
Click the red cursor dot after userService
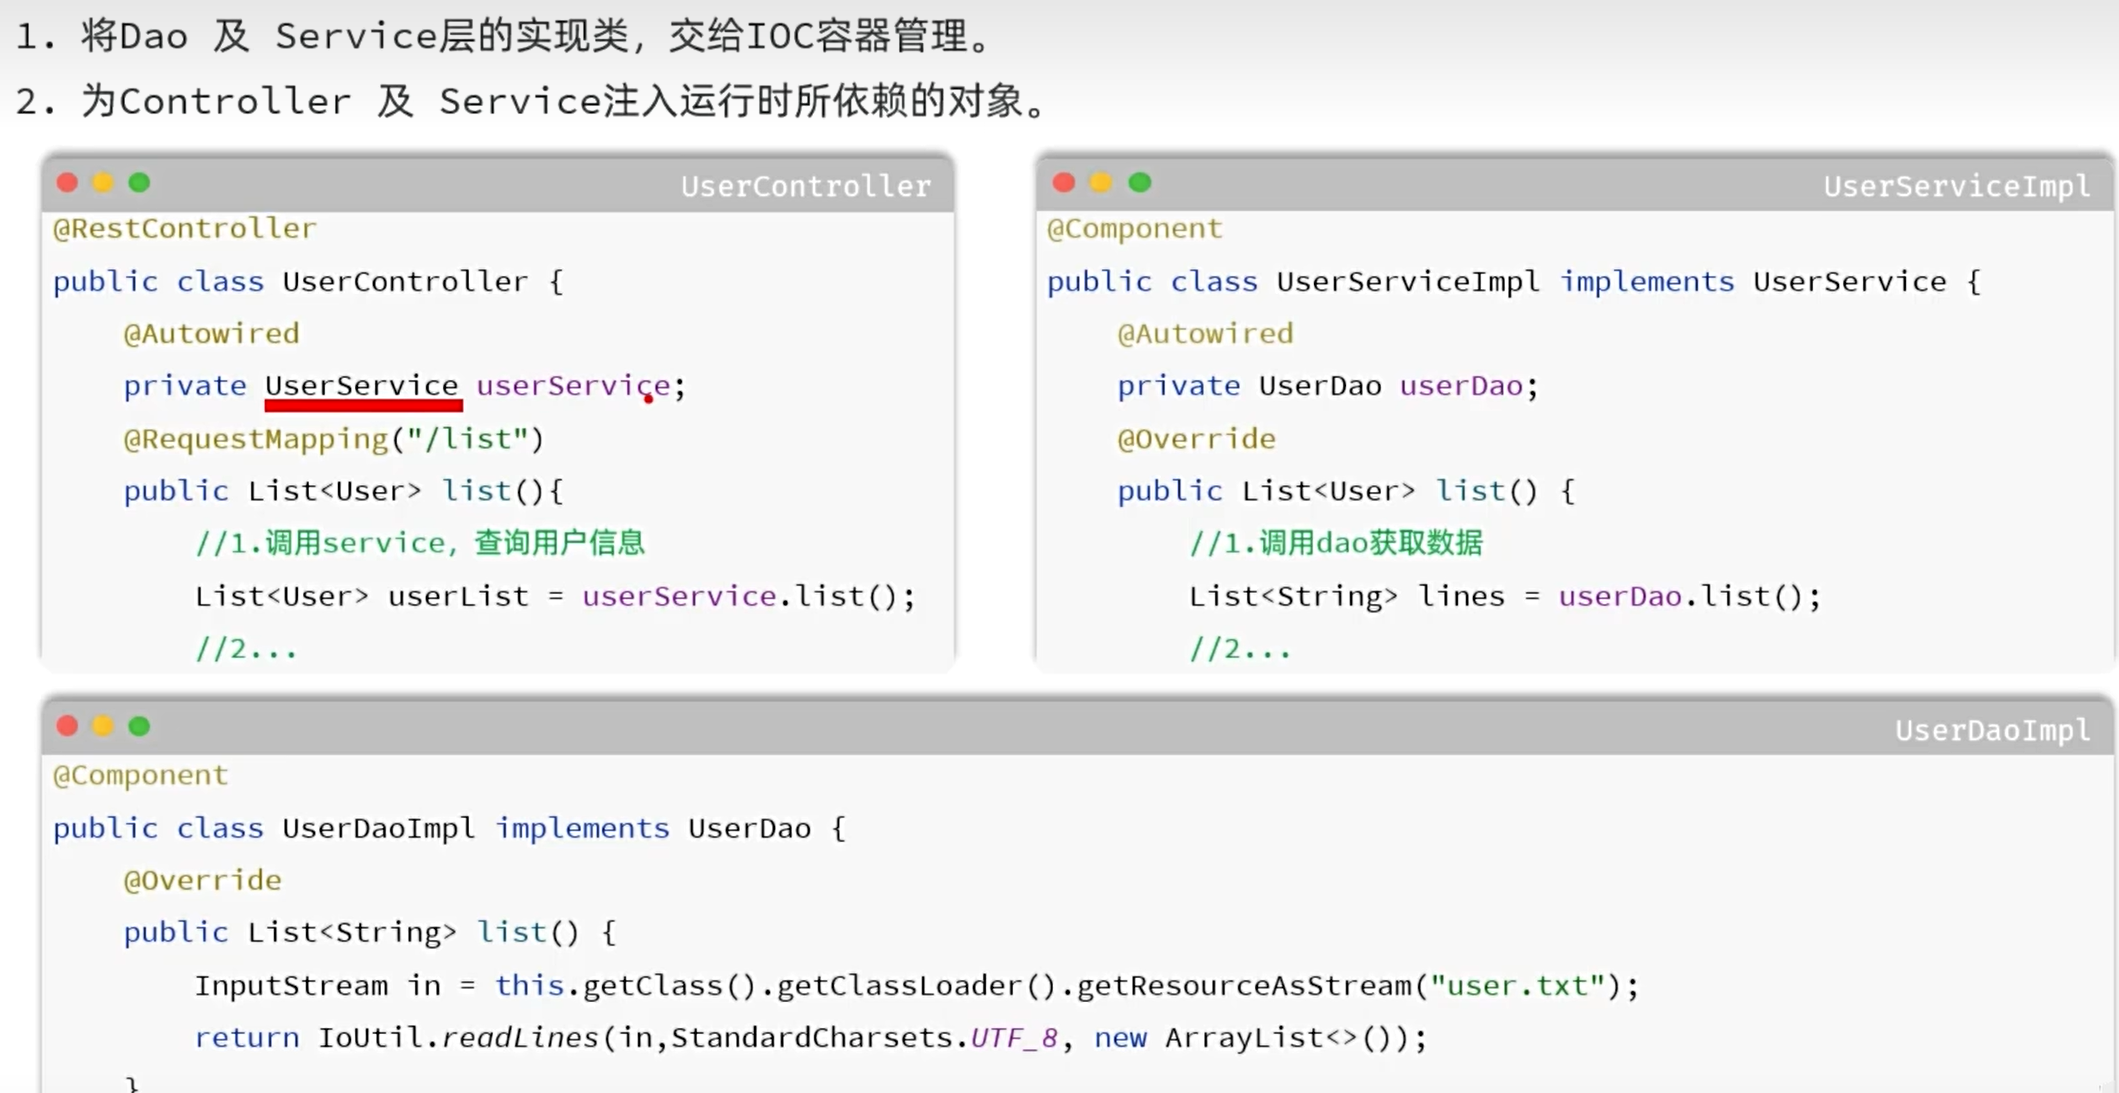tap(648, 398)
